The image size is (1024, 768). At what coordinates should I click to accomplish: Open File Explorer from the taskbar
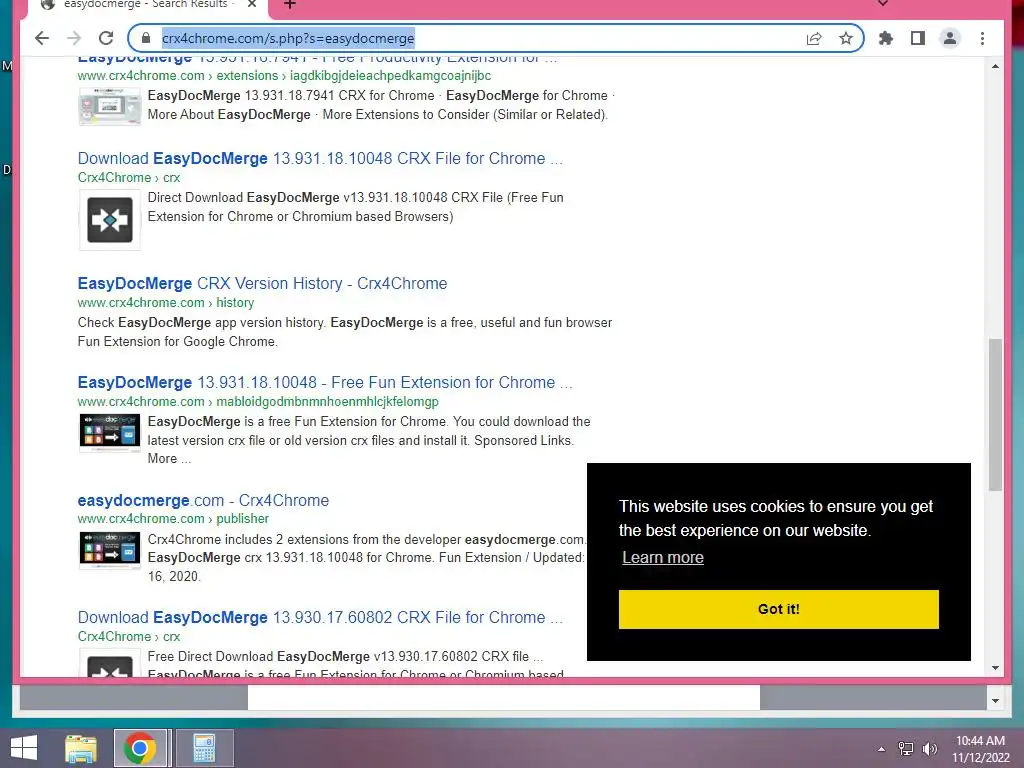[81, 748]
